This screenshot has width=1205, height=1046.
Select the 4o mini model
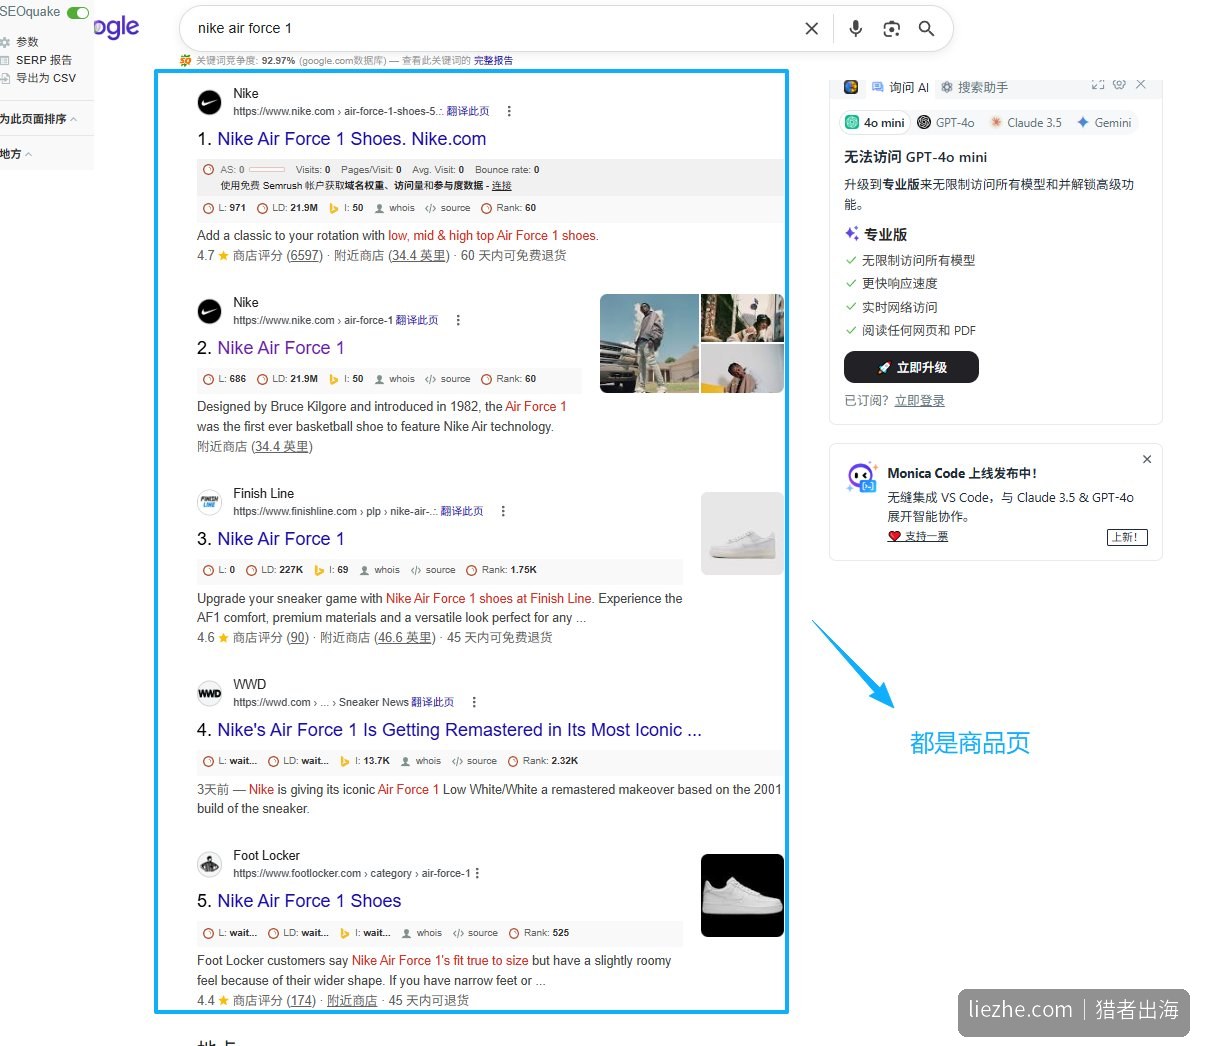pos(875,123)
